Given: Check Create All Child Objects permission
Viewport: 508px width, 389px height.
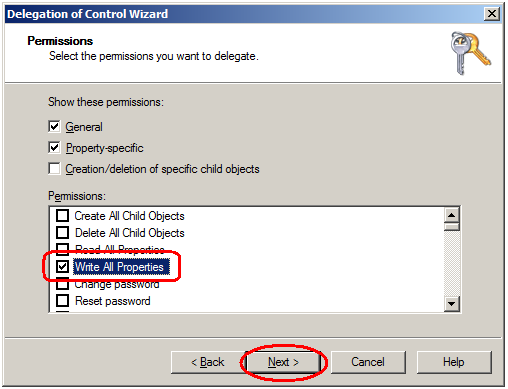Looking at the screenshot, I should pyautogui.click(x=62, y=216).
